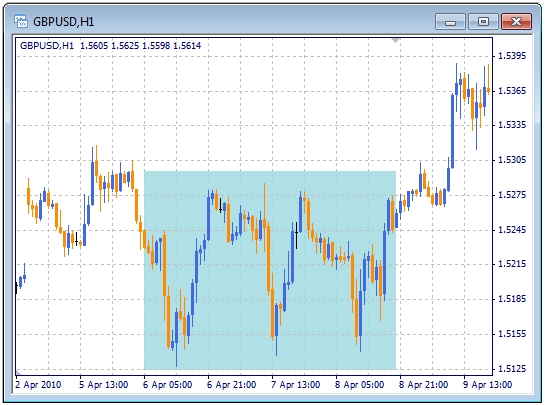Click the 8 Apr 21:00 time label
Viewport: 546px width, 405px height.
[x=423, y=385]
